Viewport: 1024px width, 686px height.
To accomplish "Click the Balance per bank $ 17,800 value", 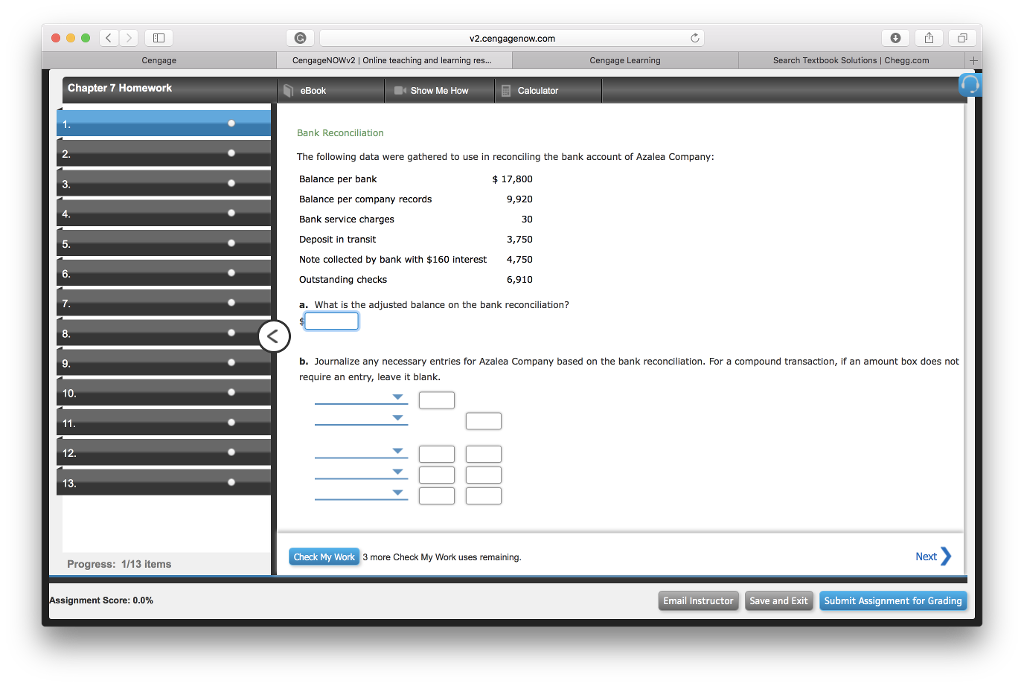I will click(x=512, y=179).
